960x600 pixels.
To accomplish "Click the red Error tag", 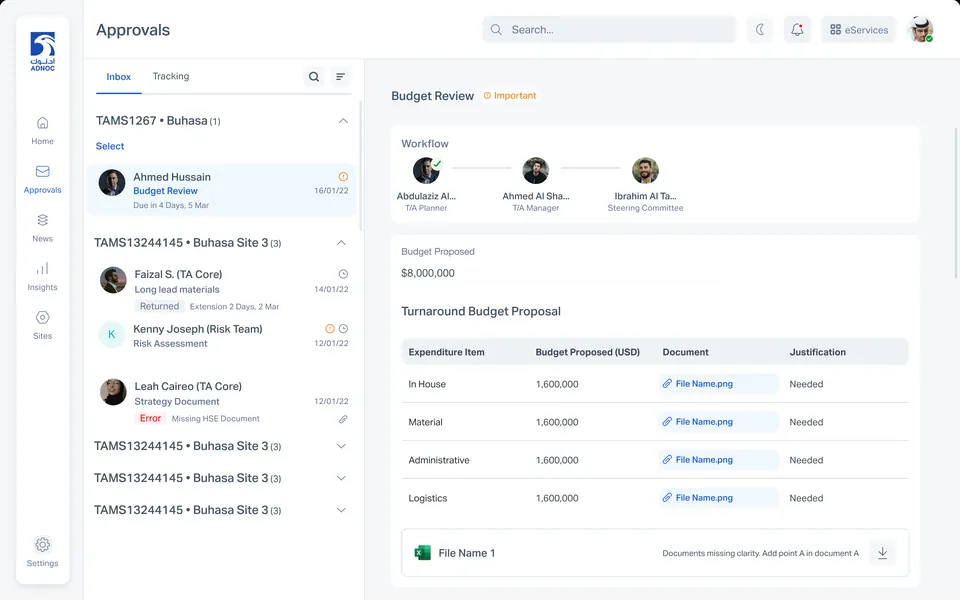I will [150, 418].
